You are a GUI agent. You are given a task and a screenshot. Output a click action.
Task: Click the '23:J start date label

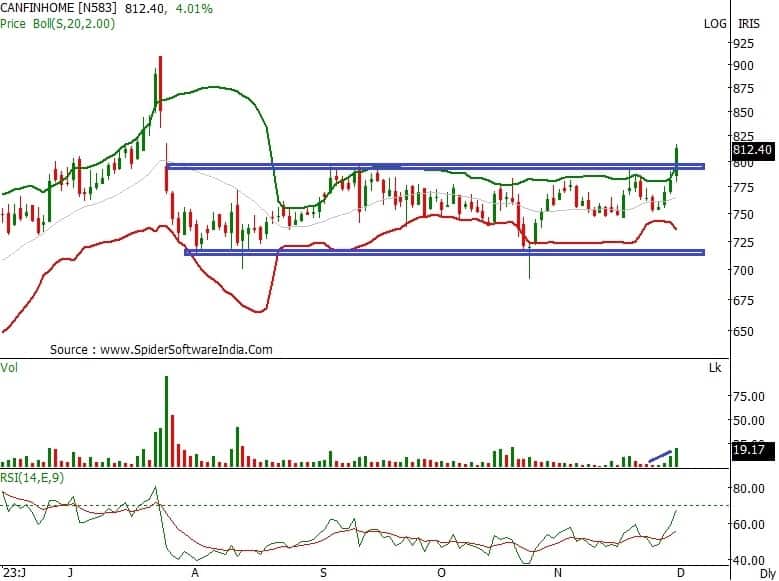click(14, 572)
